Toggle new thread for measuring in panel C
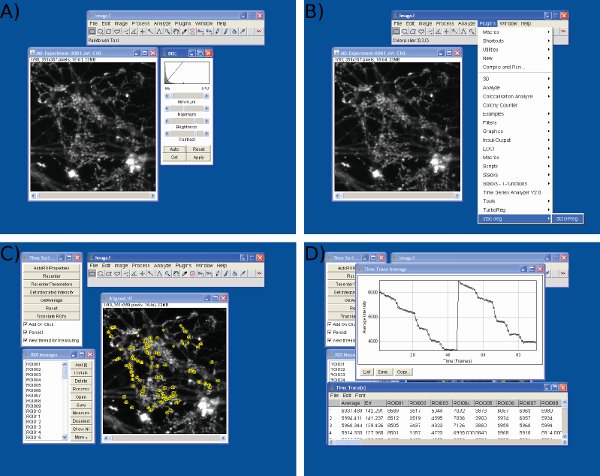600x476 pixels. [26, 340]
